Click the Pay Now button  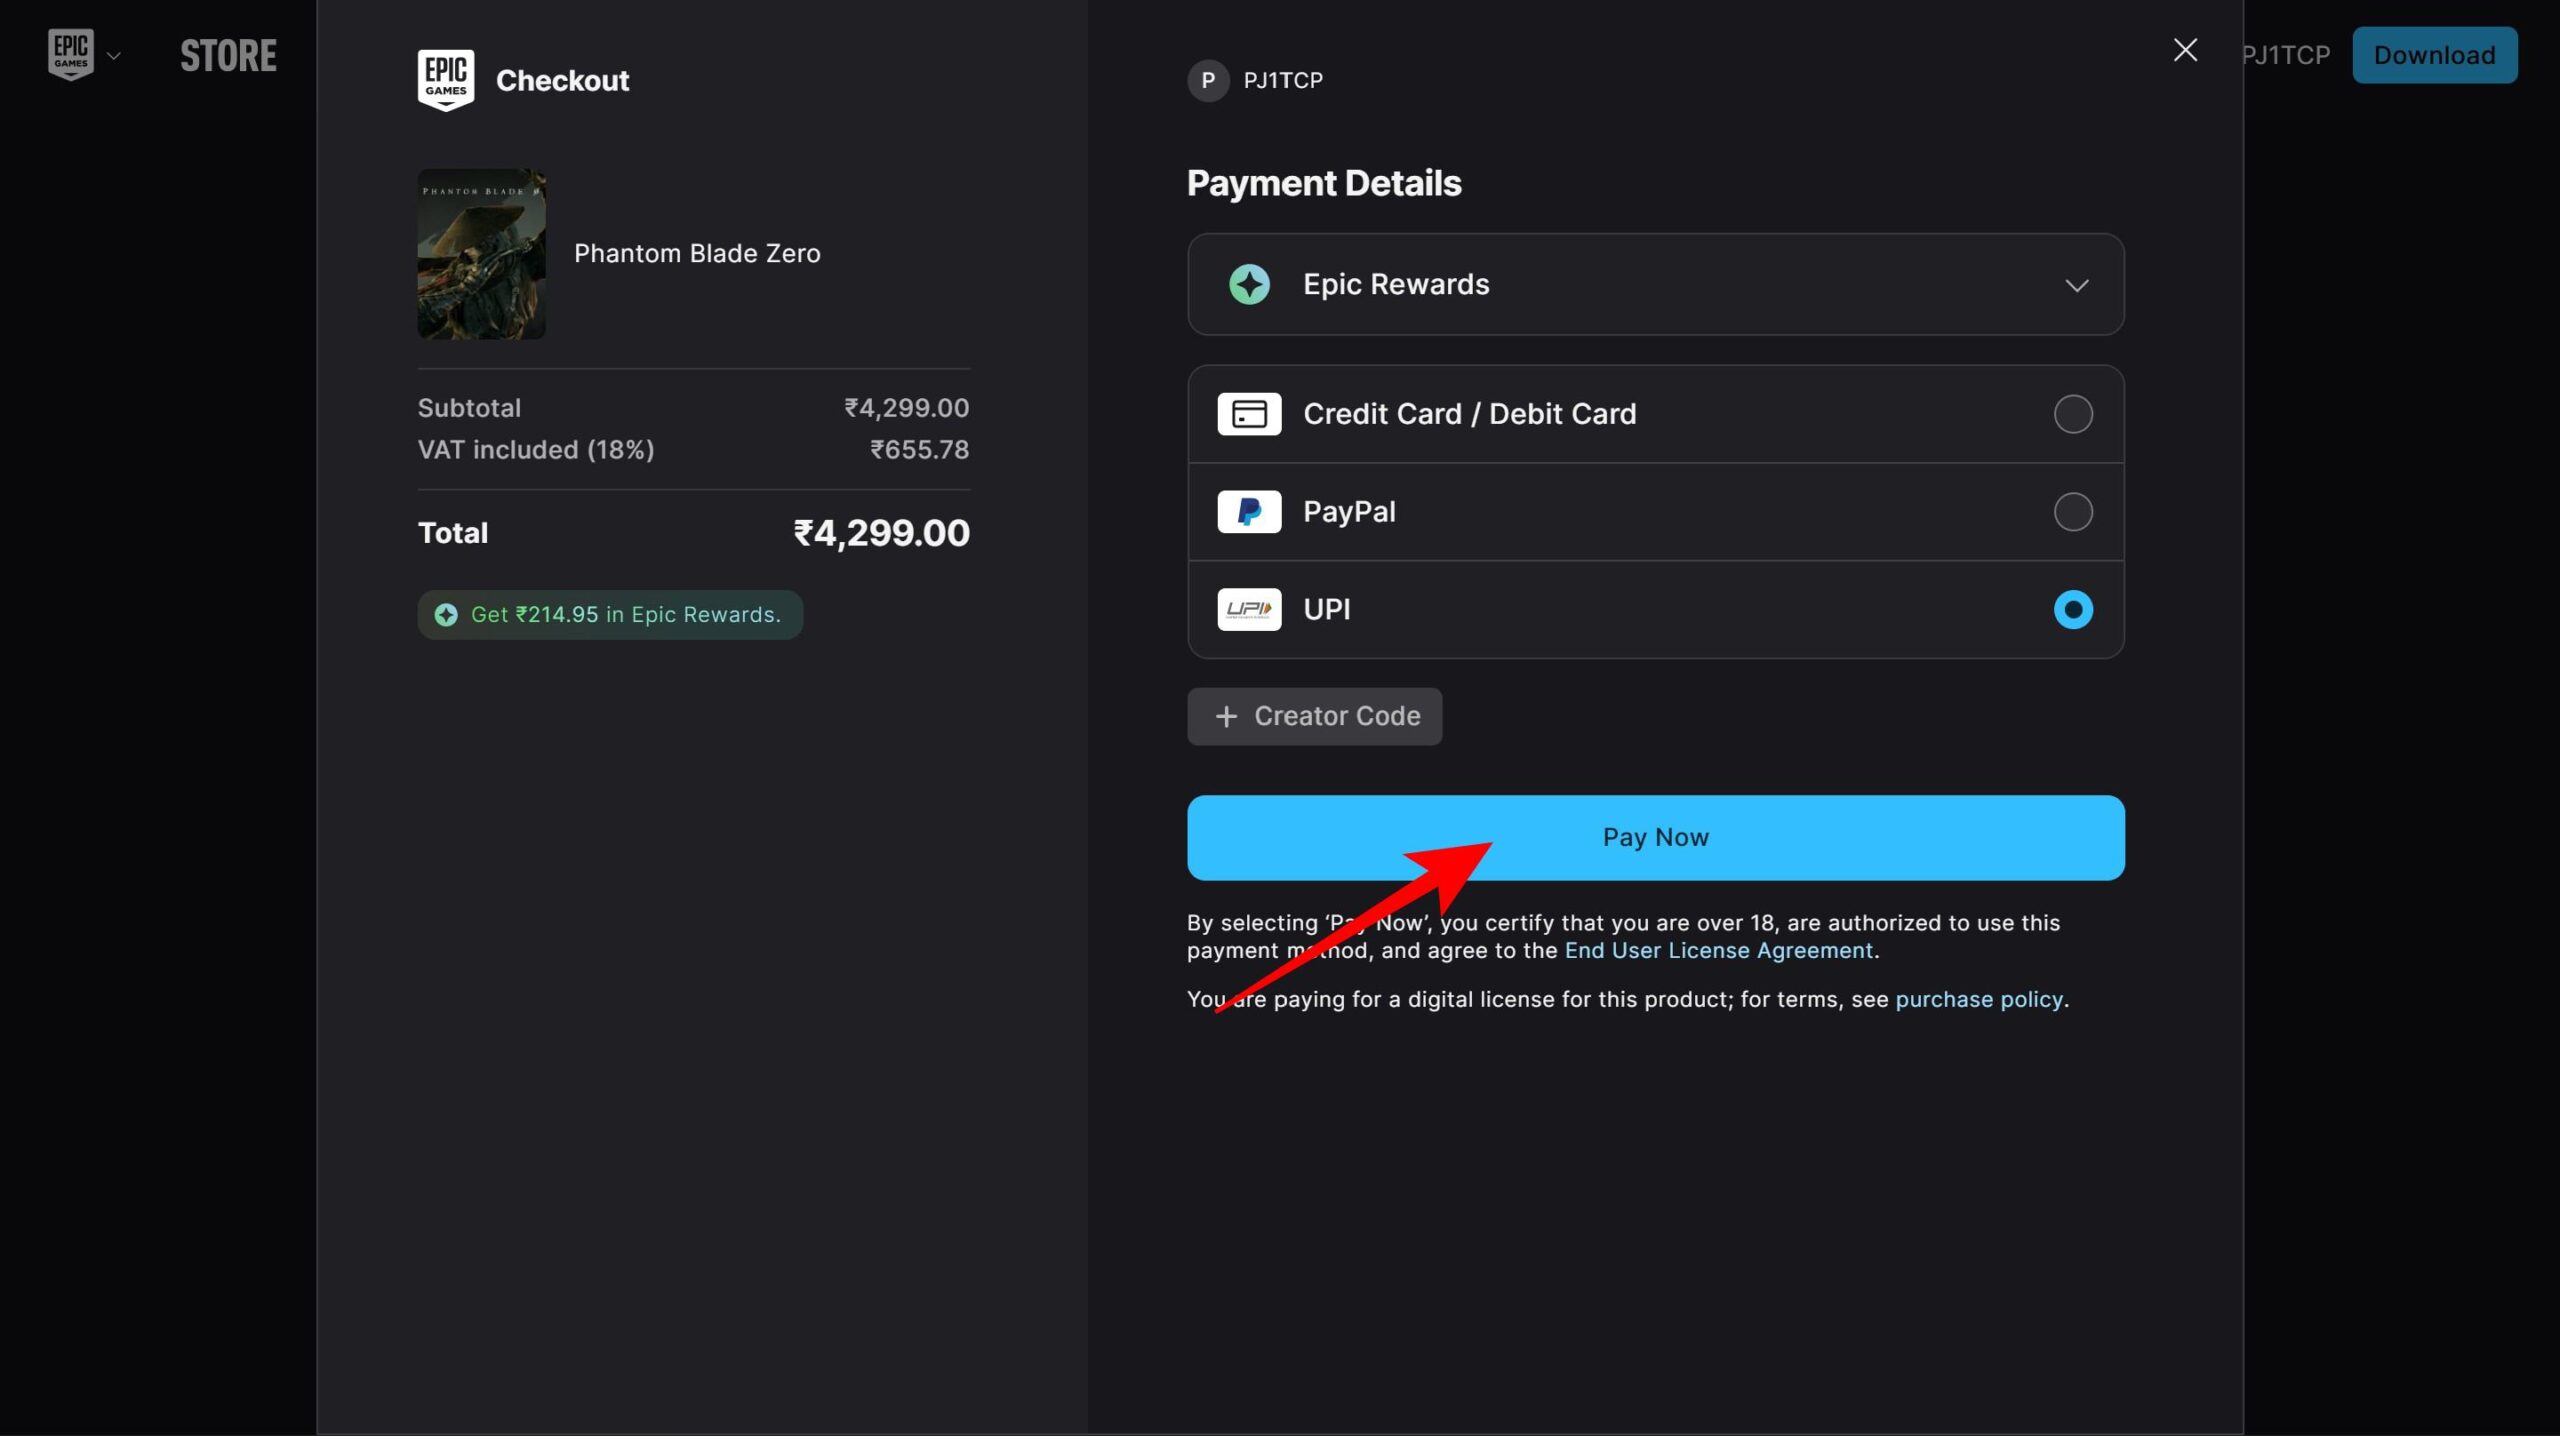[1656, 838]
